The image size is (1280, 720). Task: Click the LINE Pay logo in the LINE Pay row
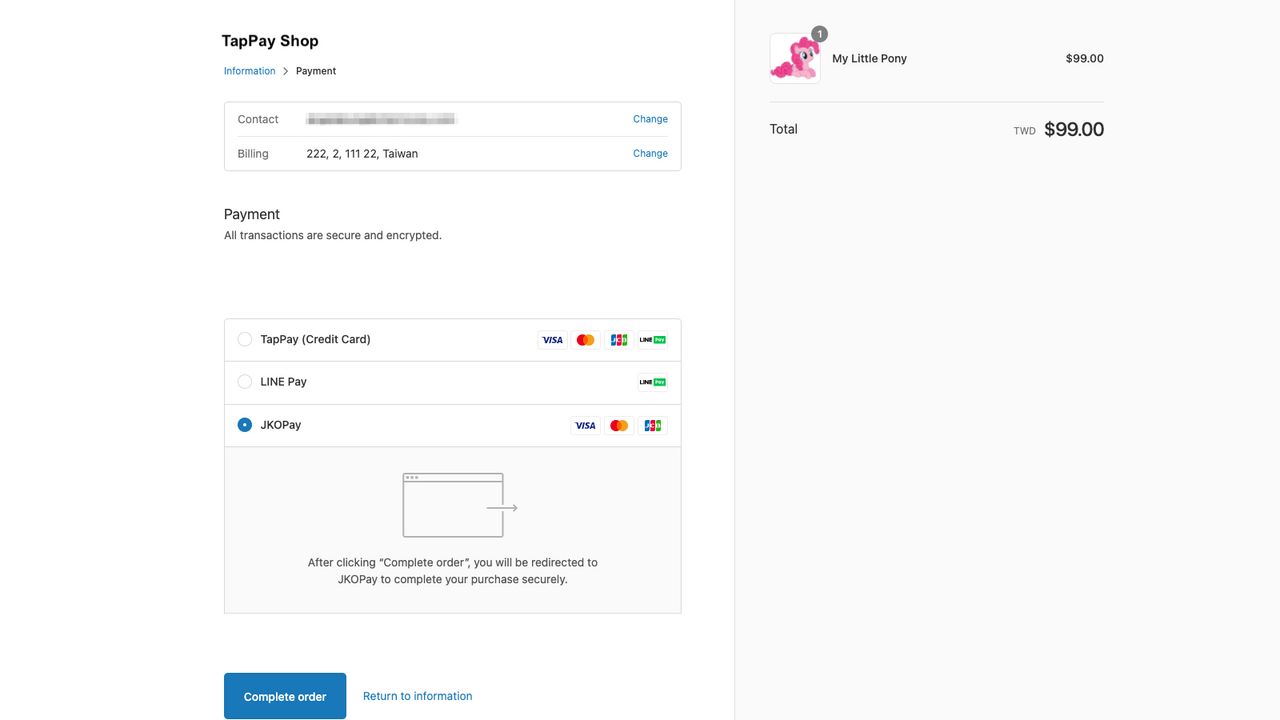pyautogui.click(x=653, y=382)
